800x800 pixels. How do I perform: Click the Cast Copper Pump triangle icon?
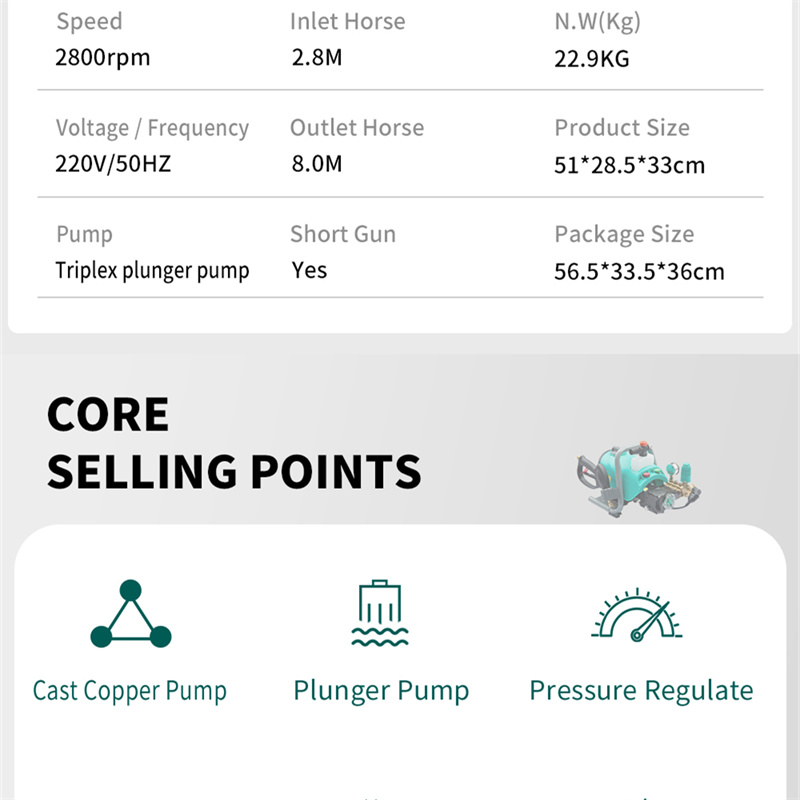[x=131, y=614]
